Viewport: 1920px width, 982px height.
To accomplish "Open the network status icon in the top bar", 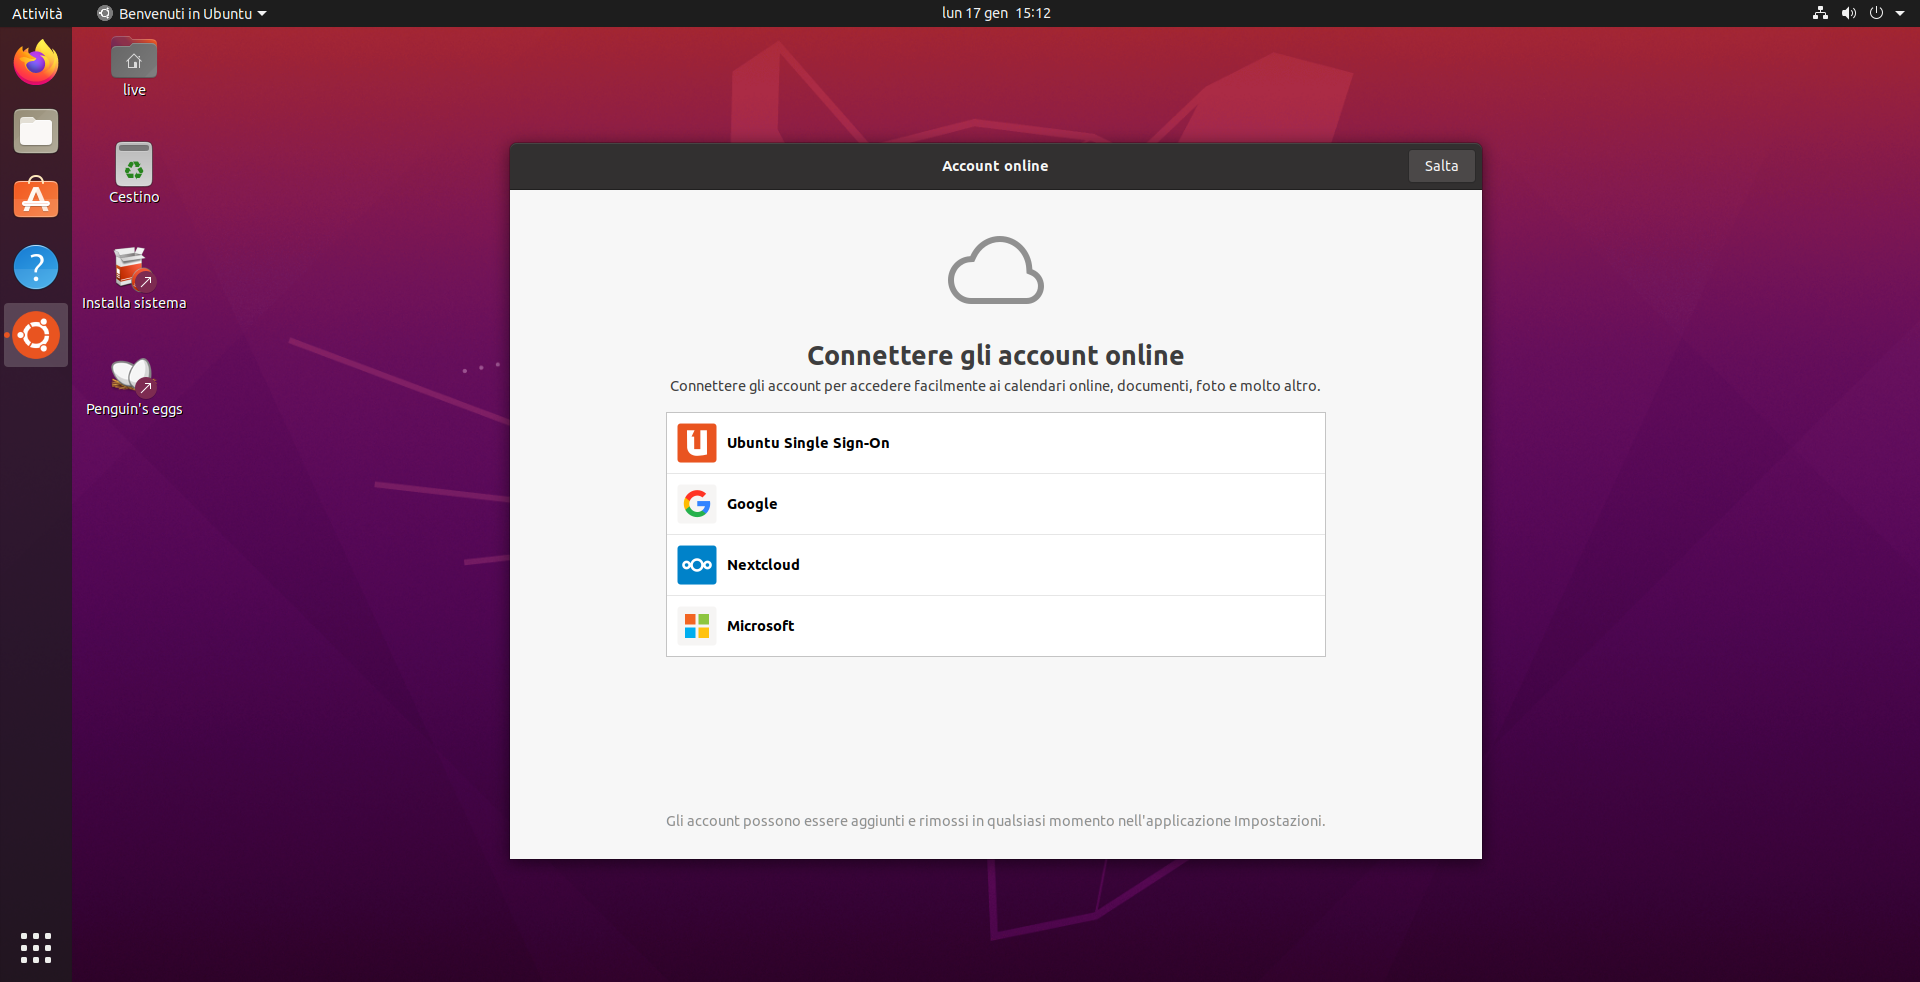I will tap(1820, 13).
